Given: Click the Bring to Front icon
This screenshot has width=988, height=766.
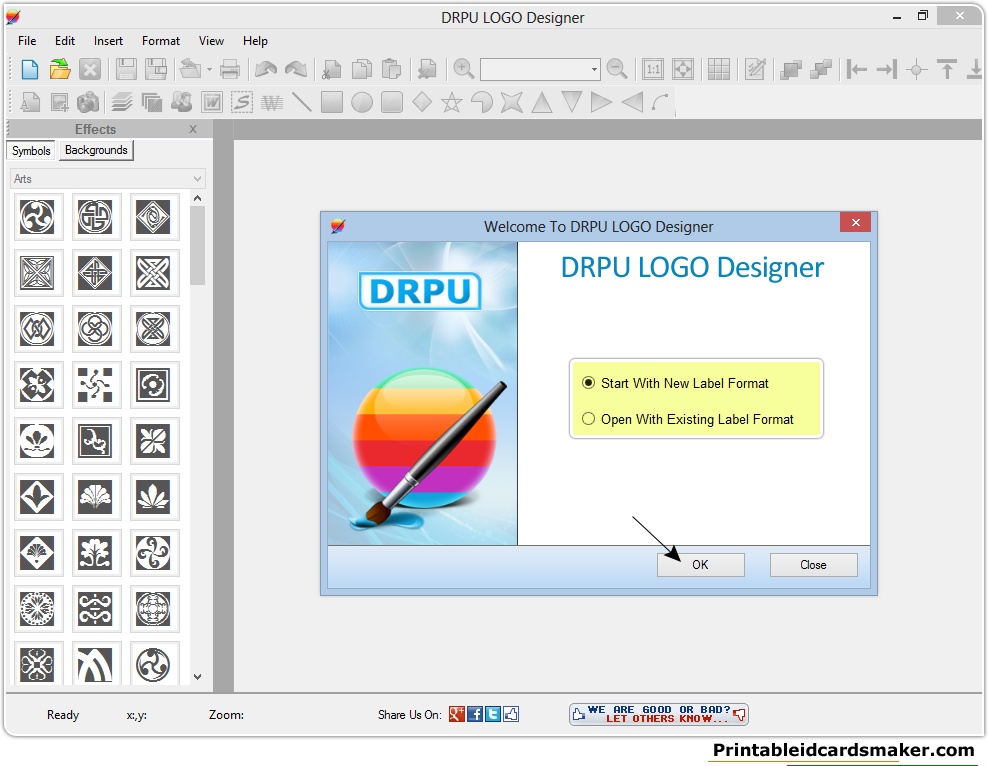Looking at the screenshot, I should point(790,69).
